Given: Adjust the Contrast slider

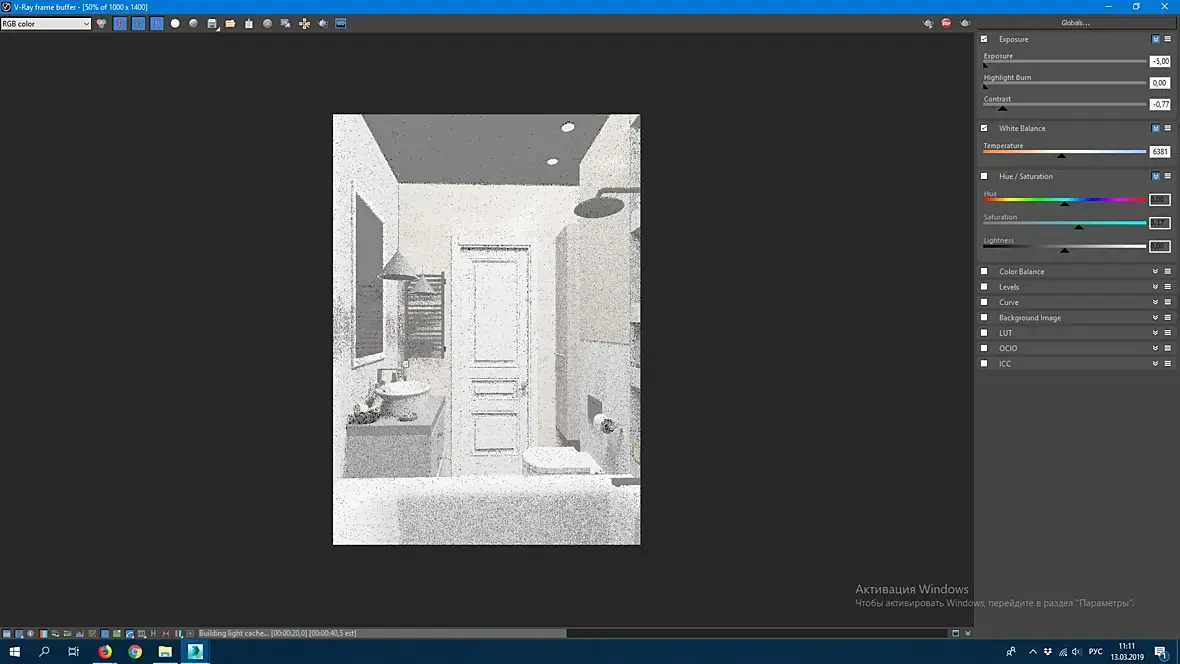Looking at the screenshot, I should 1064,105.
